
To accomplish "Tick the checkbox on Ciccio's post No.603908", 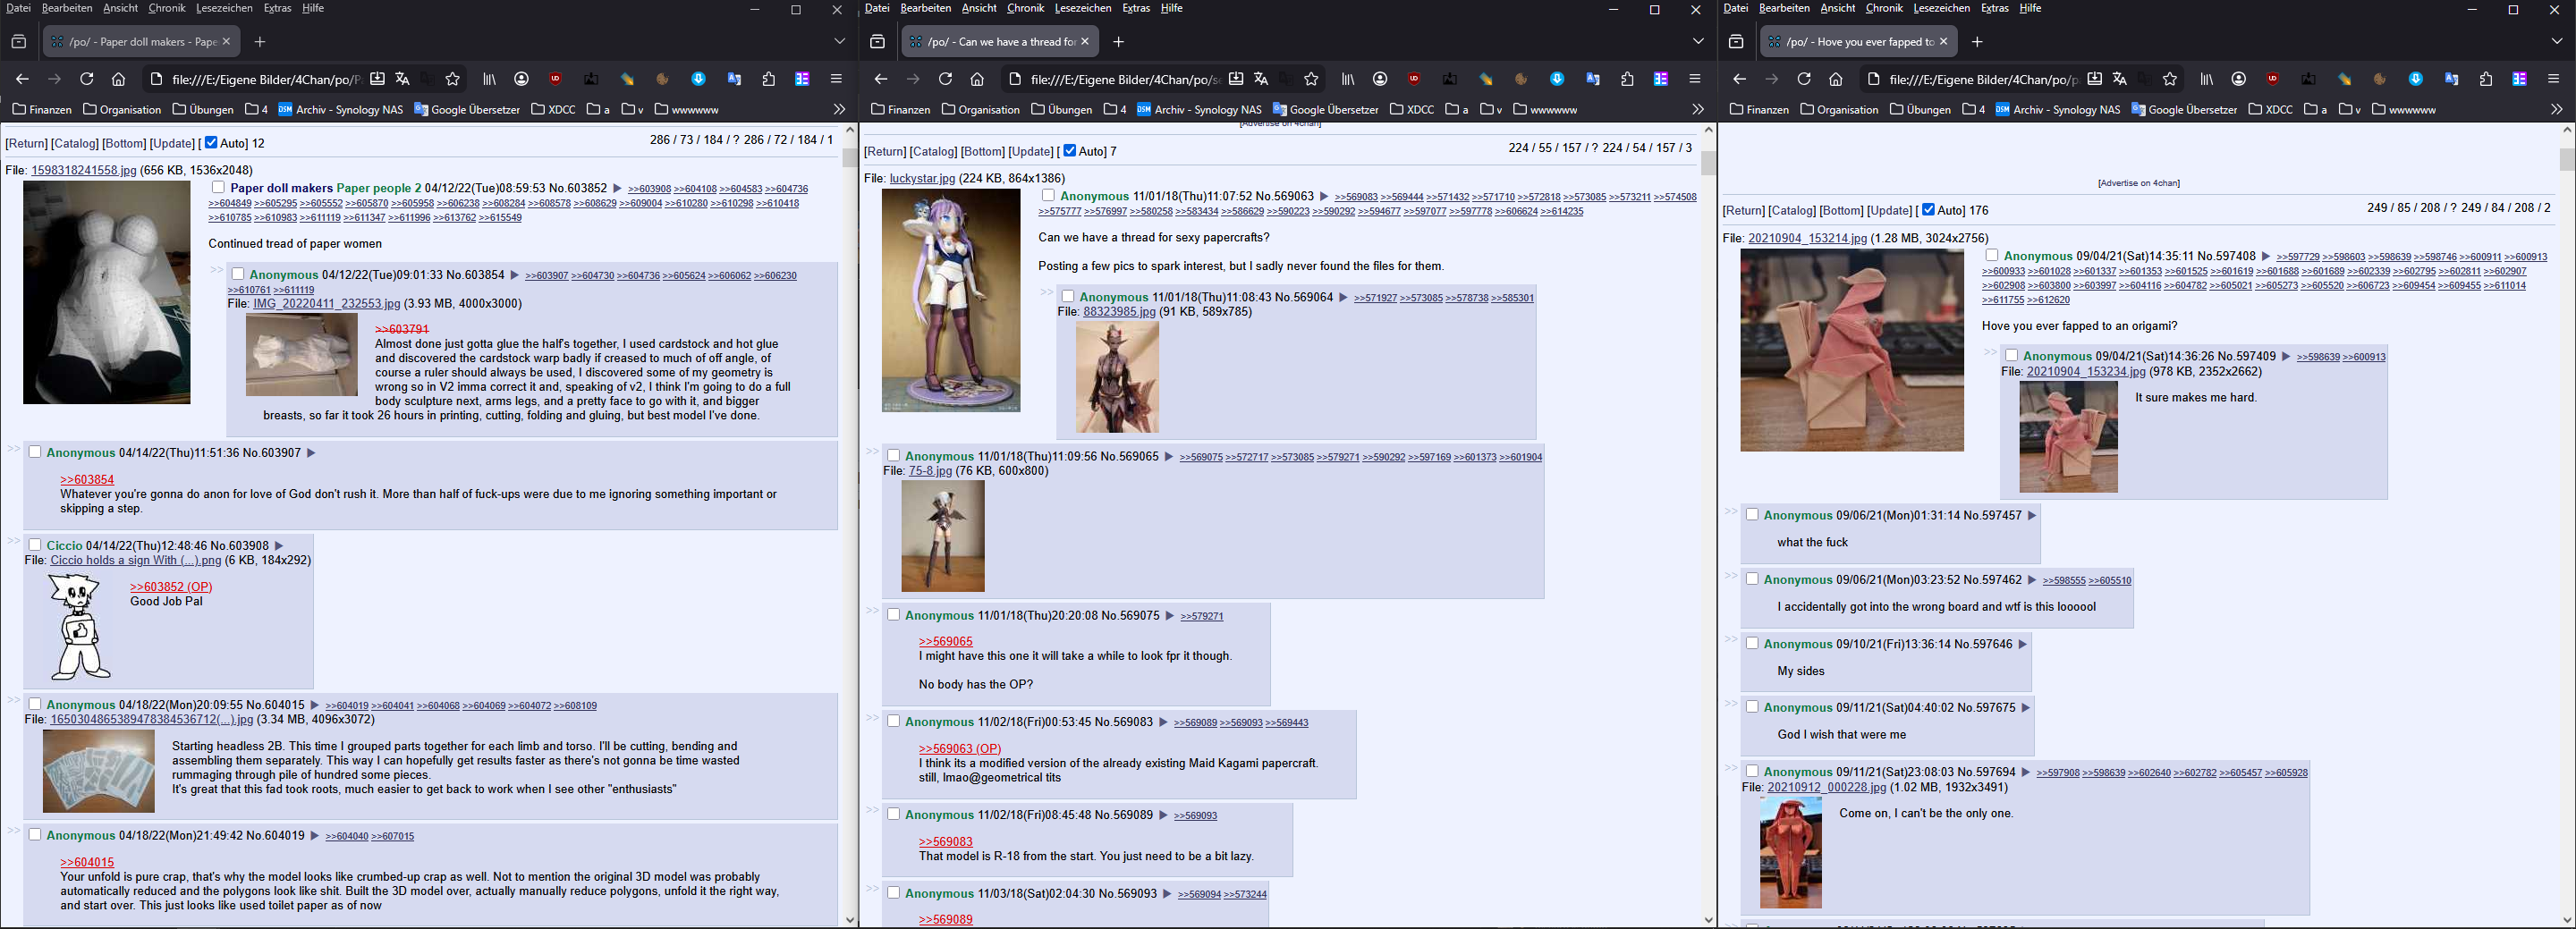I will click(x=35, y=545).
